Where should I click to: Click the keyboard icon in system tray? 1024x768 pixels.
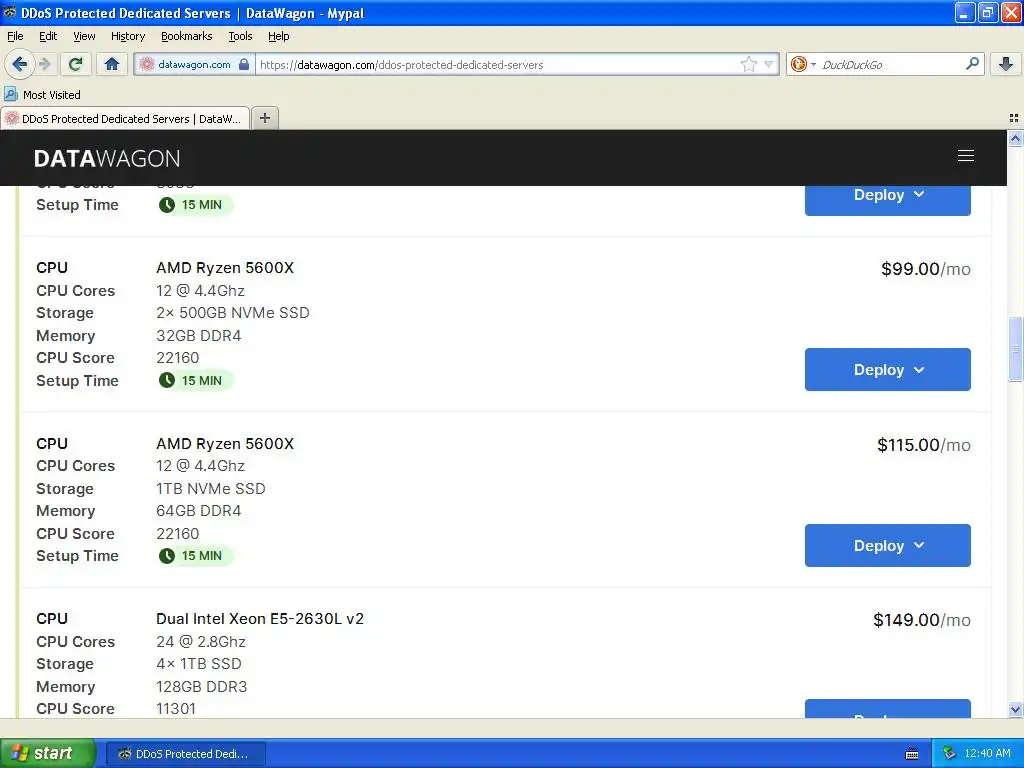tap(912, 754)
